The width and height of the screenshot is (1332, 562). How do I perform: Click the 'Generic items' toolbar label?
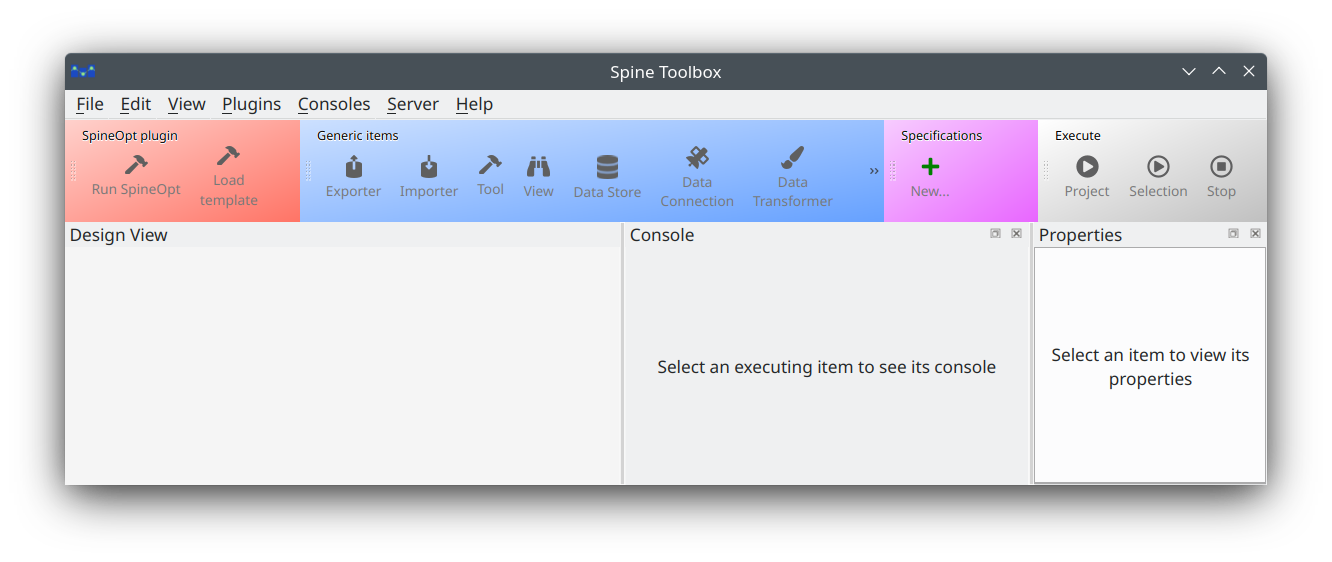coord(358,135)
